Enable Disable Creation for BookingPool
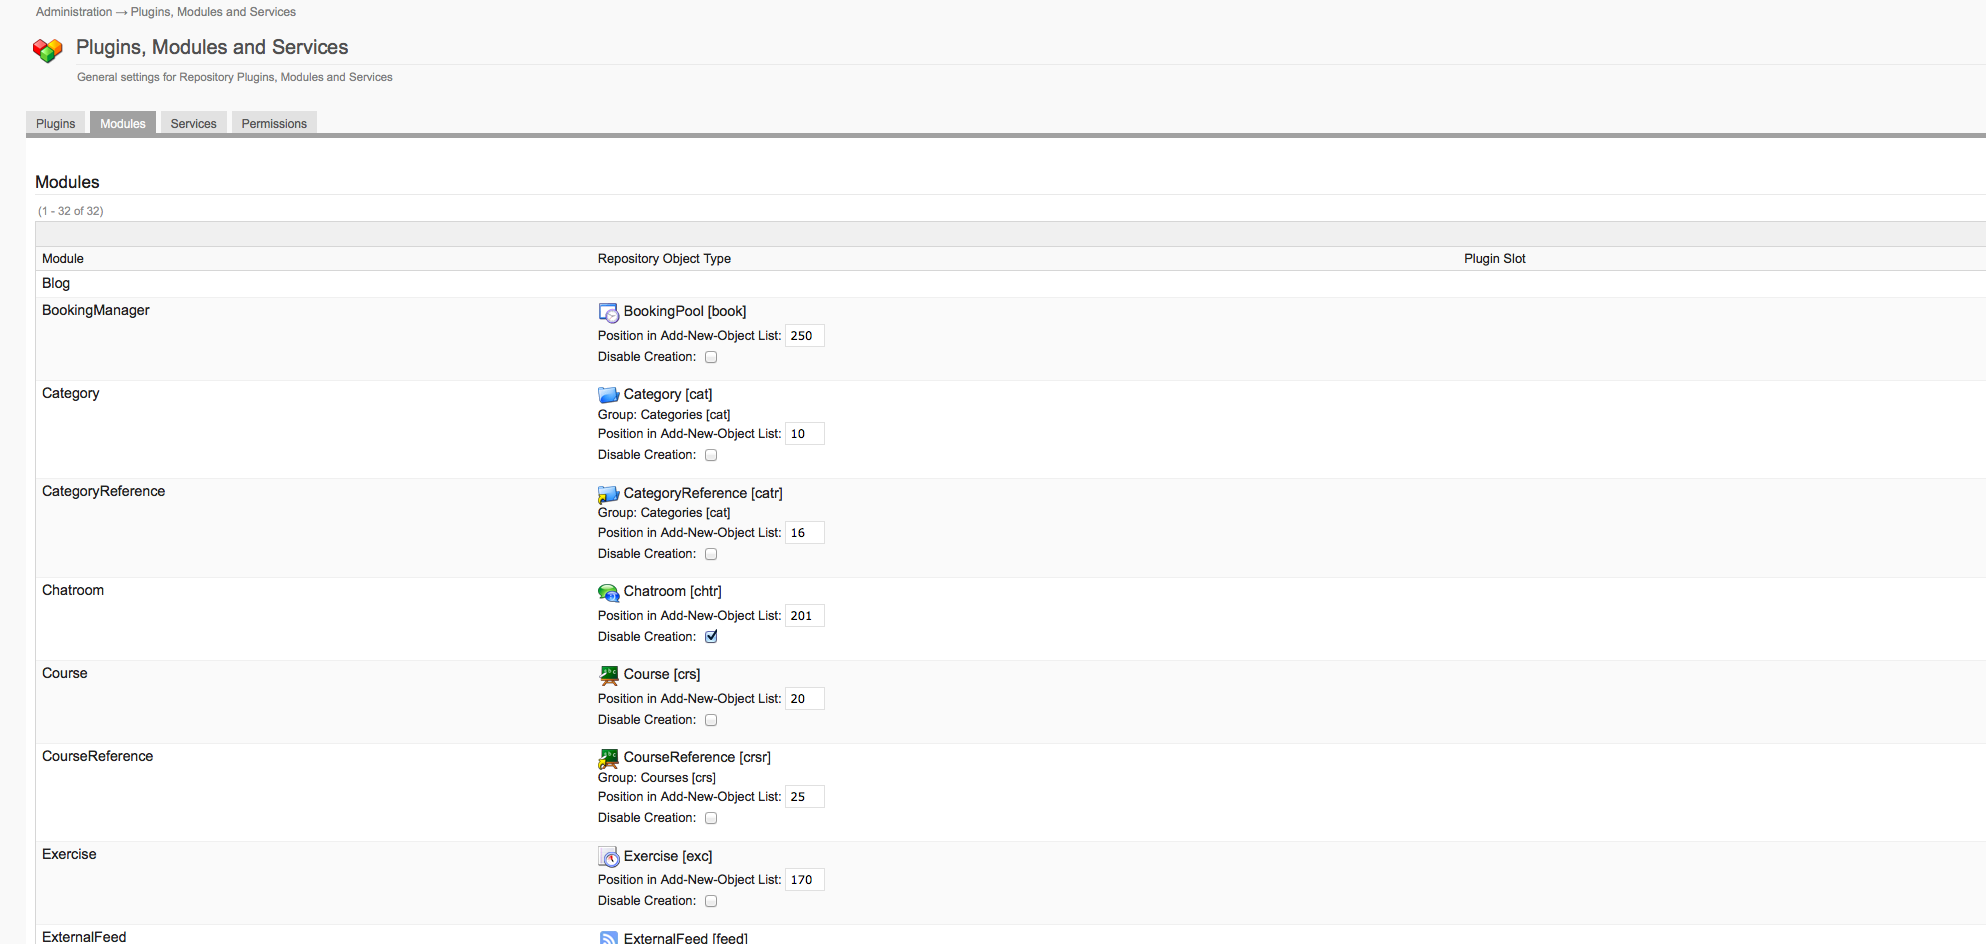 pyautogui.click(x=711, y=357)
